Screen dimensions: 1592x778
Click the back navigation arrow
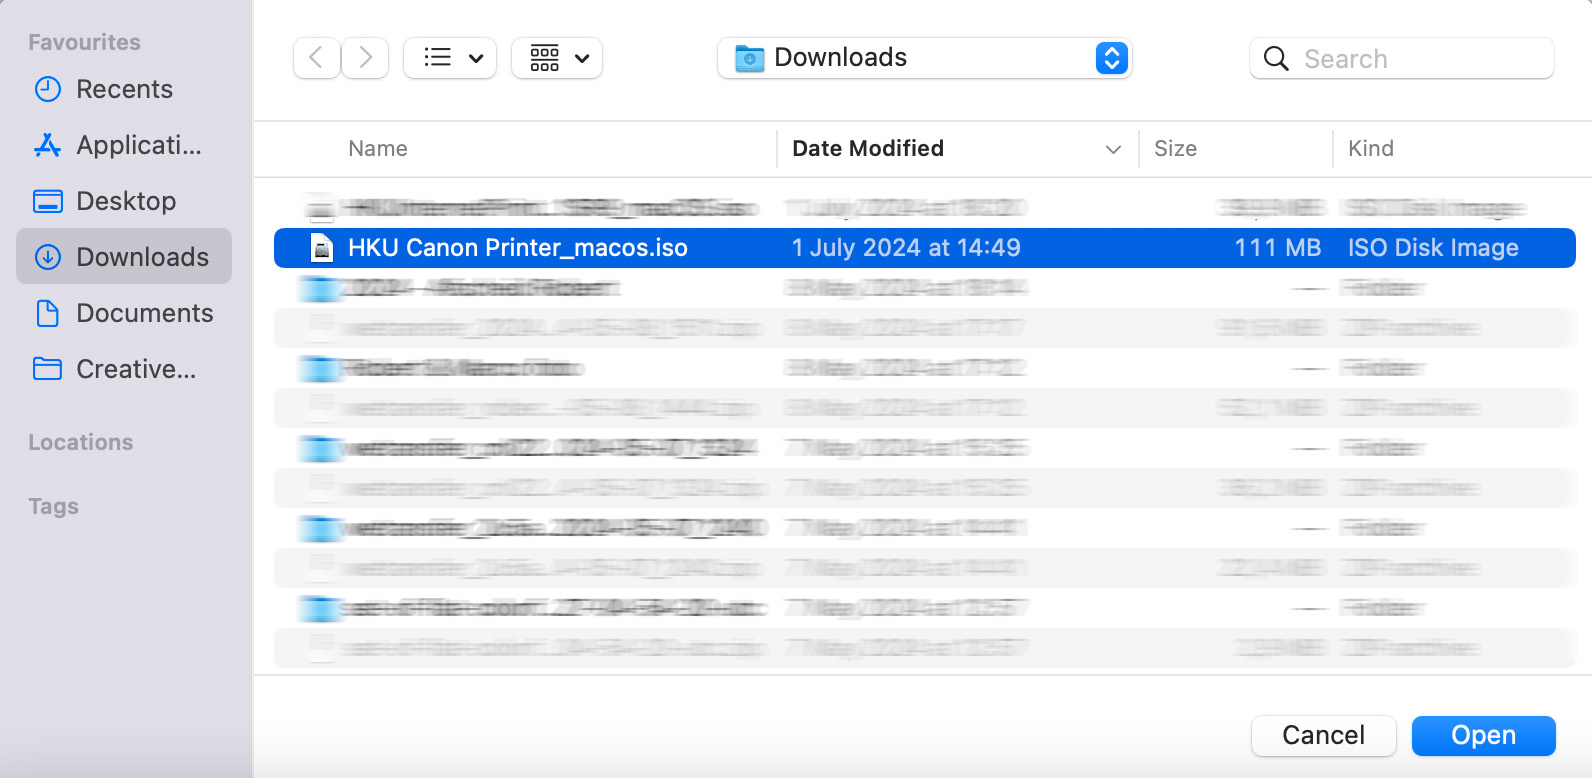tap(316, 58)
